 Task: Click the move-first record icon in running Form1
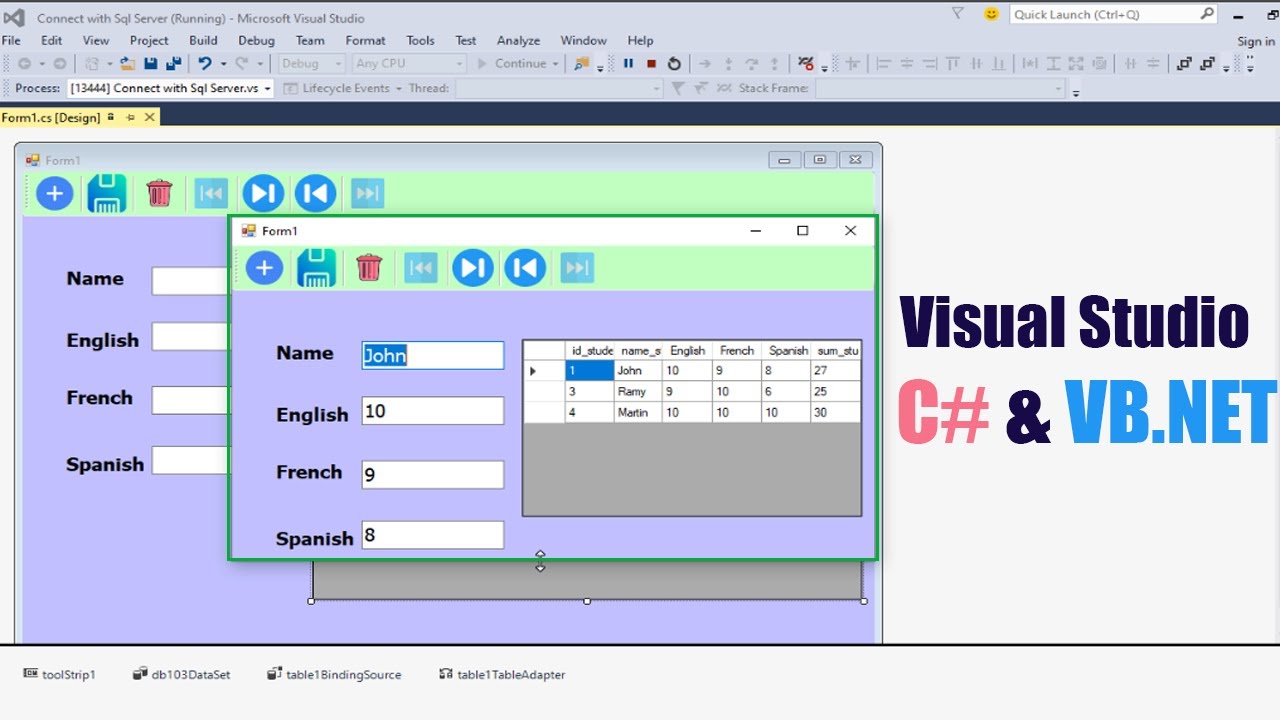pos(421,268)
